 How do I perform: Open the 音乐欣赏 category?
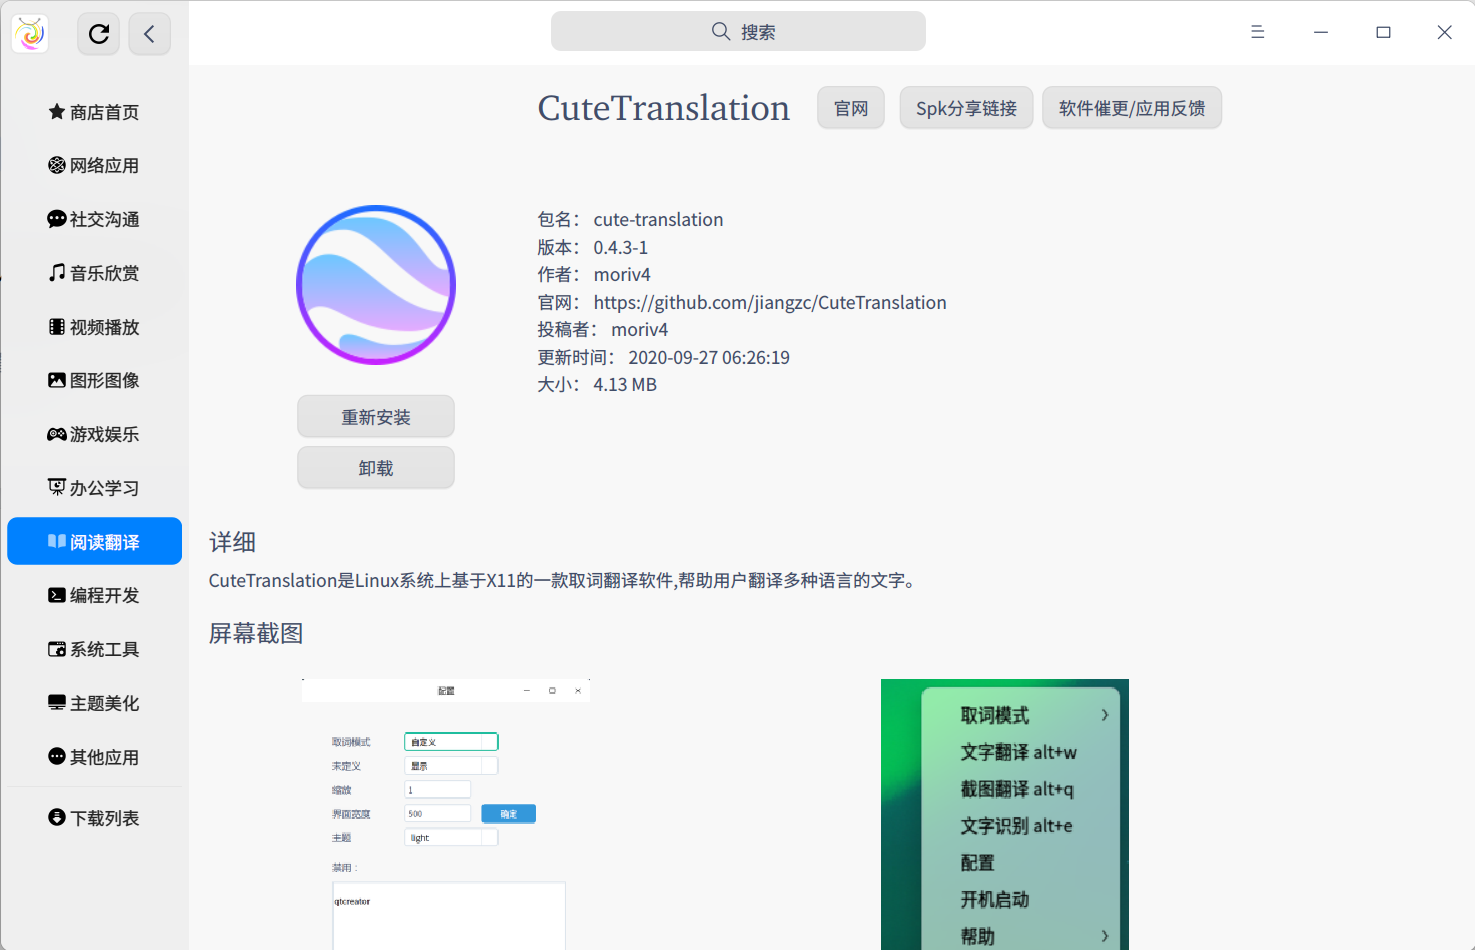[x=94, y=273]
